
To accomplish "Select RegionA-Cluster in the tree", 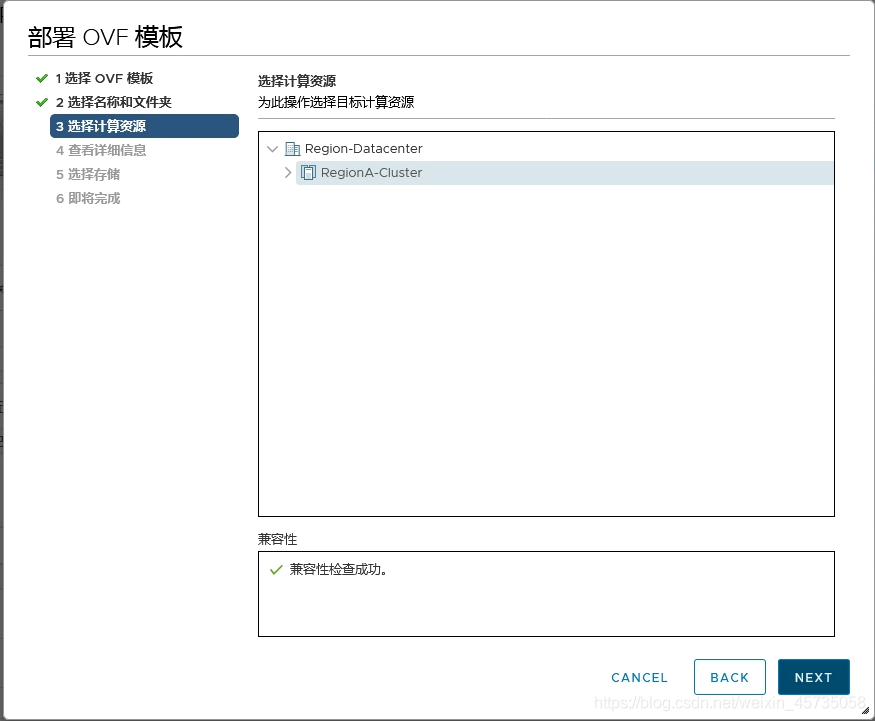I will point(564,172).
